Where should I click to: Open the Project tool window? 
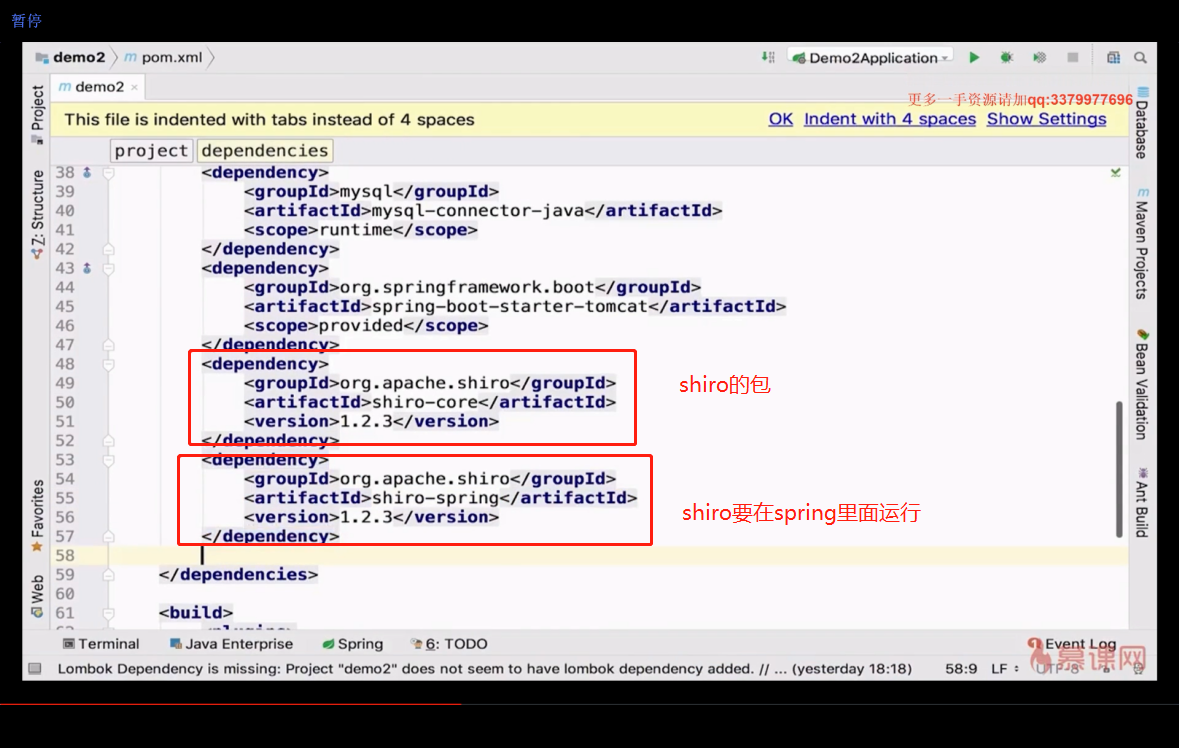pos(37,114)
